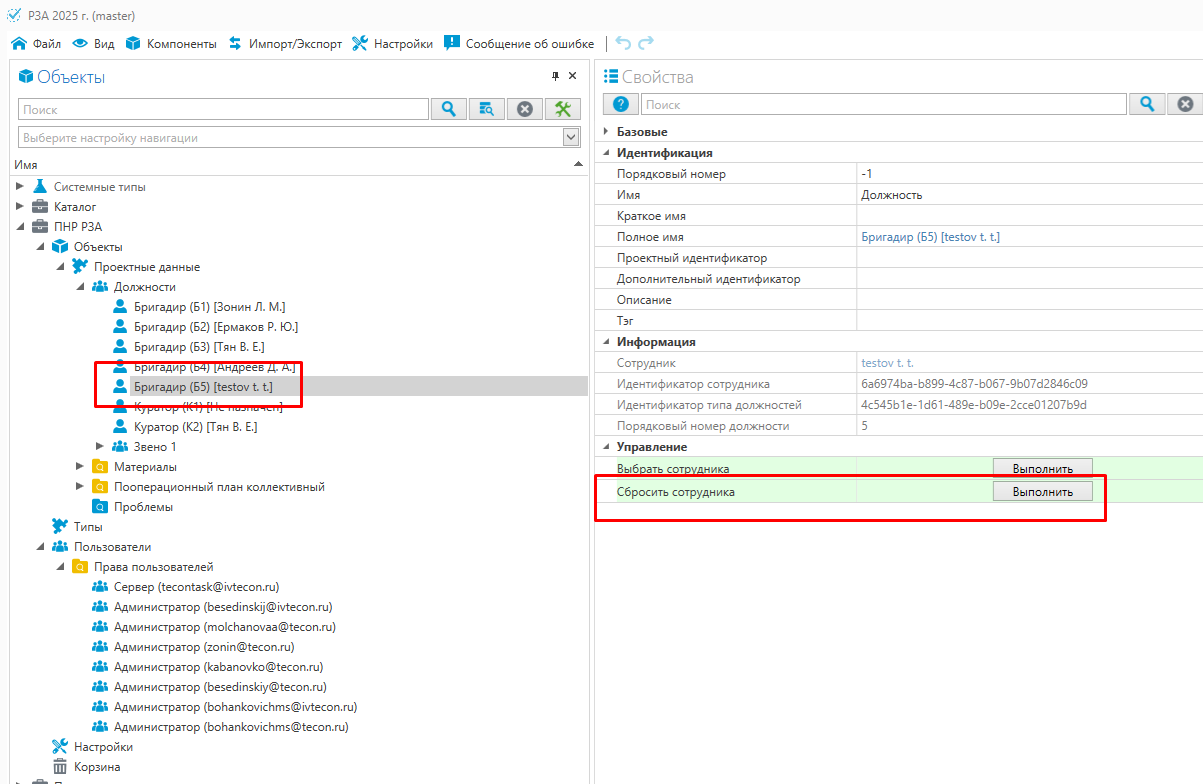Open the Импорт/Экспорт menu
Screen dimensions: 1203x784
click(x=285, y=44)
